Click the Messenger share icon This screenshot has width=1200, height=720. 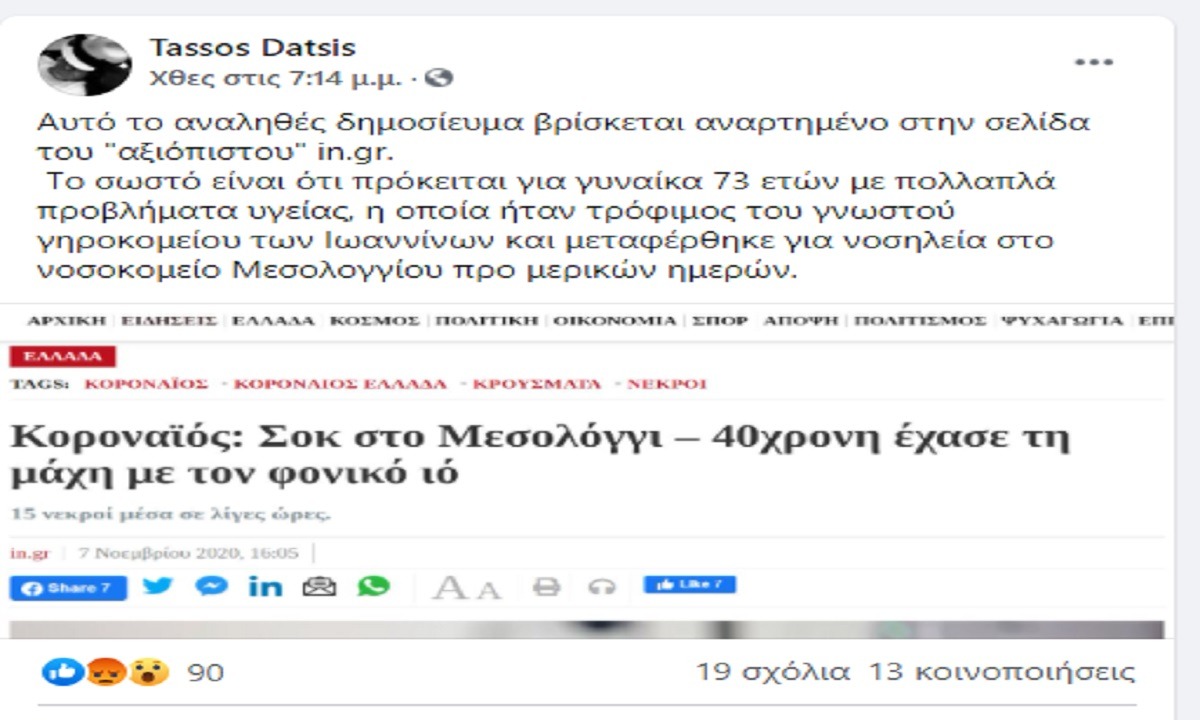211,587
